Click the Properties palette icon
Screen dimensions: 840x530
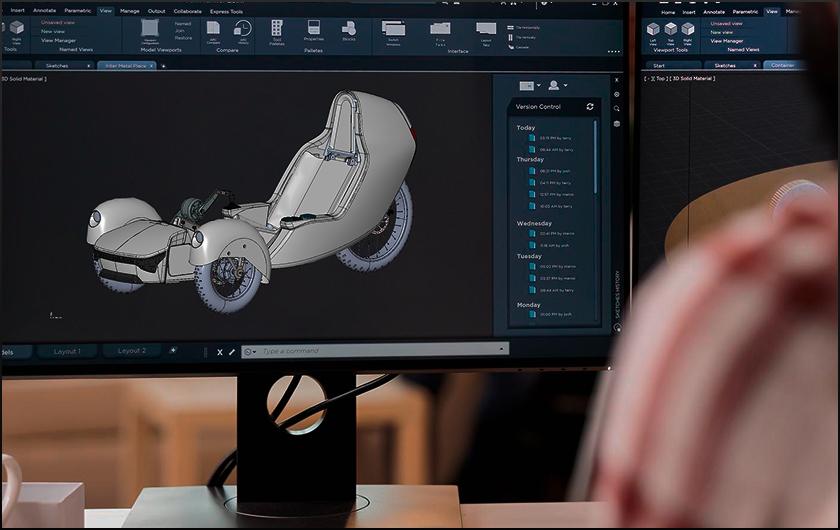[313, 30]
